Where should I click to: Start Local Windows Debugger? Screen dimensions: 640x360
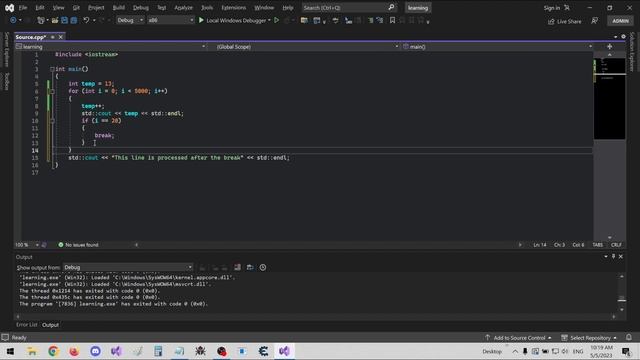point(233,20)
